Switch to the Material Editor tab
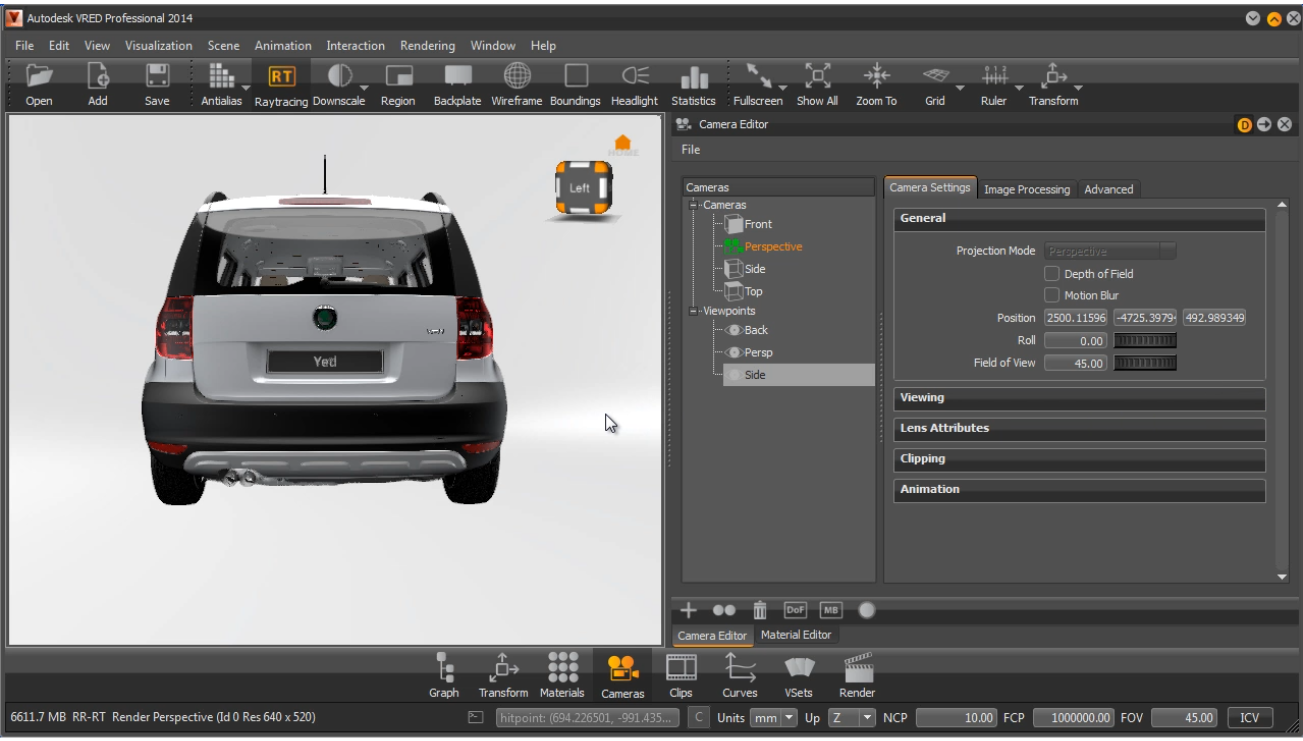 (x=796, y=635)
